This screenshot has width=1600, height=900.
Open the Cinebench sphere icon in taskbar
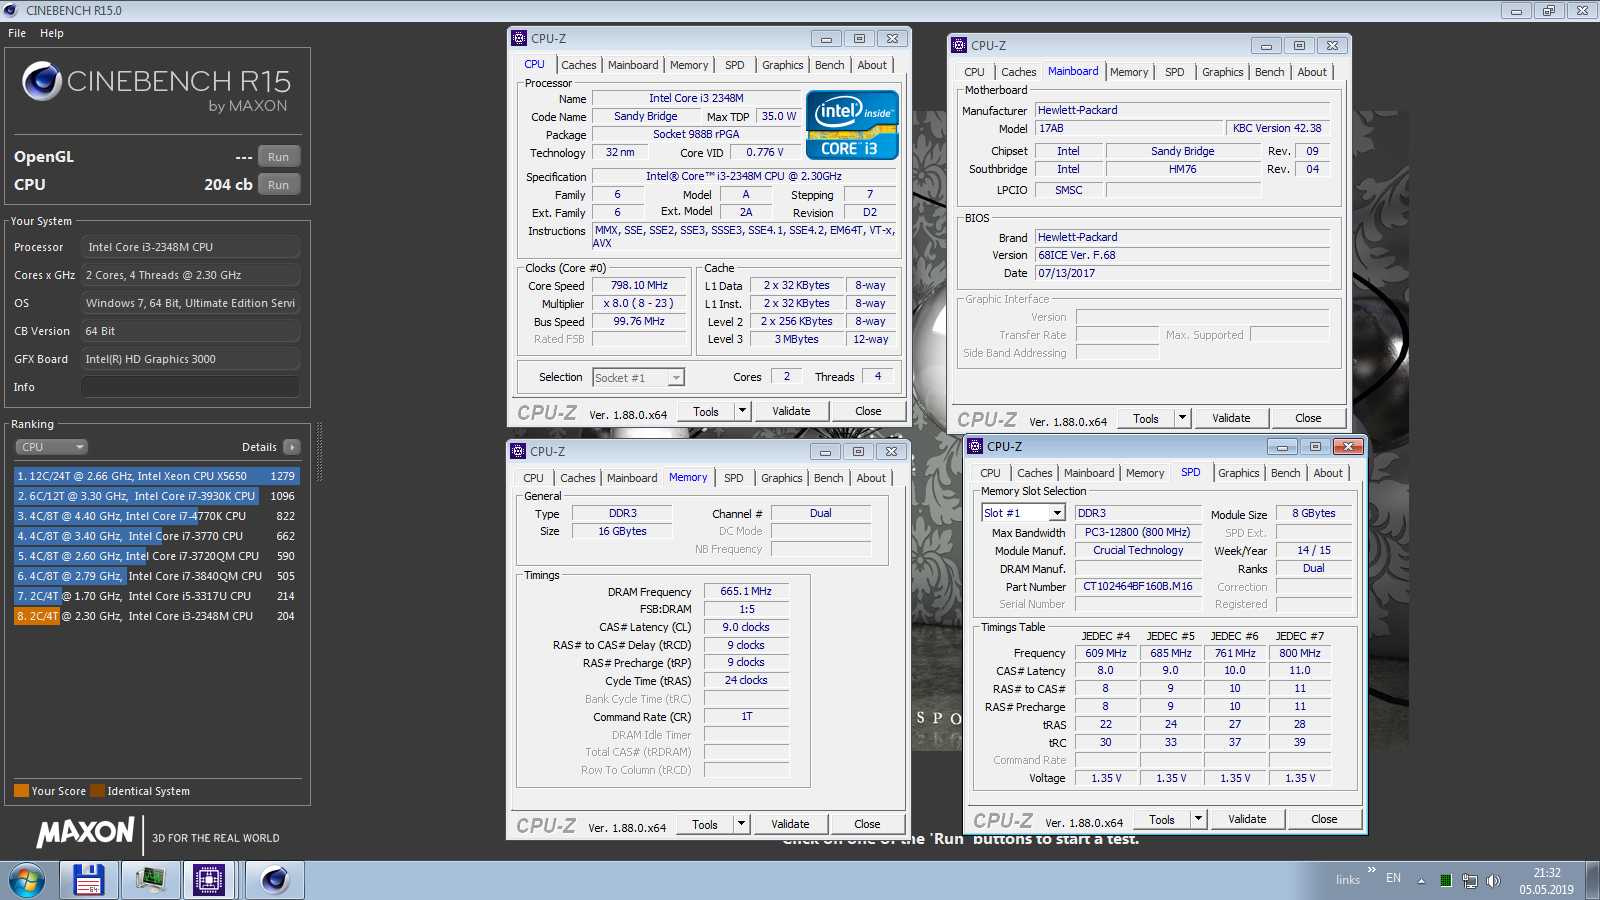tap(275, 880)
